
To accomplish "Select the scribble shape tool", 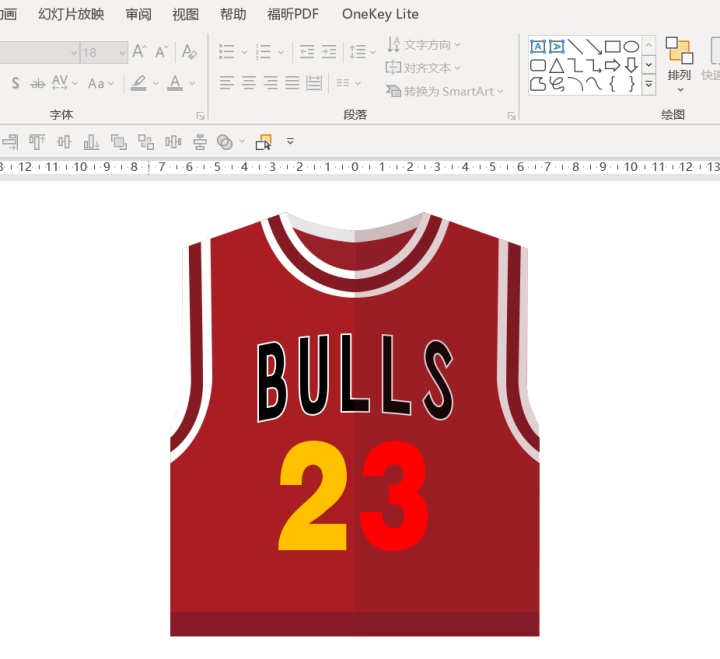I will [x=557, y=84].
